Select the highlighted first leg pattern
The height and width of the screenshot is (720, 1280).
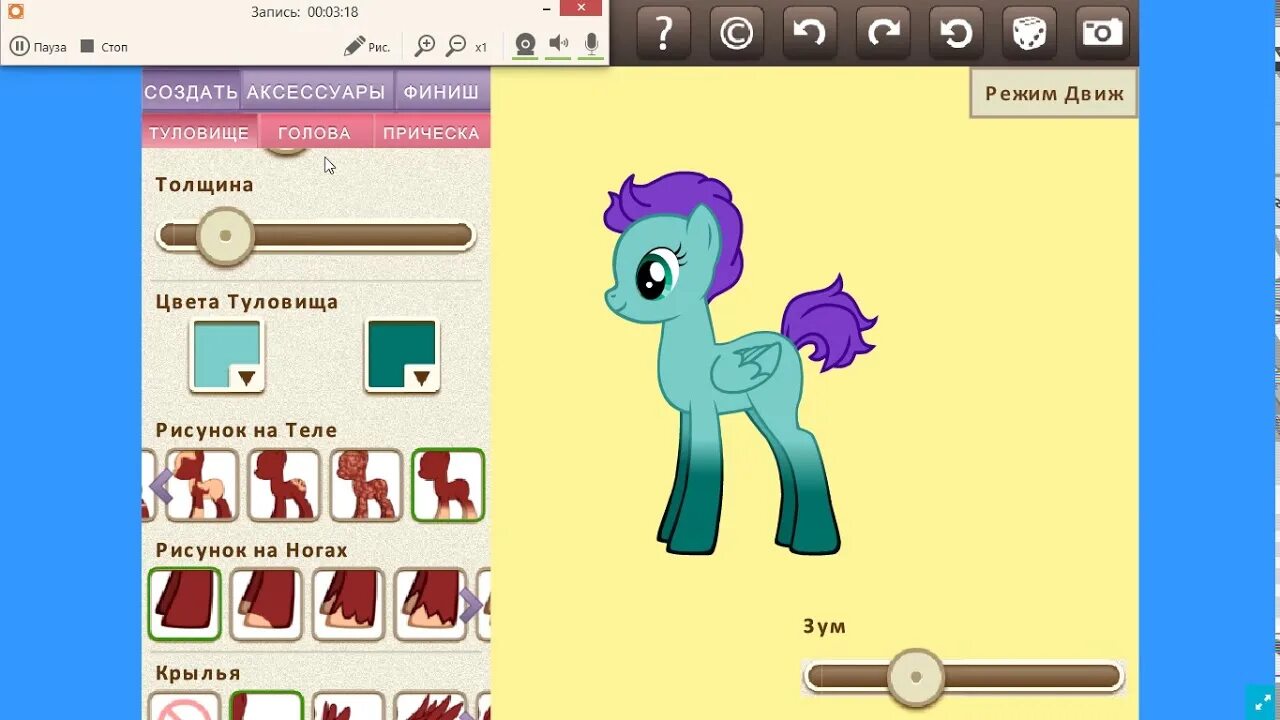[x=184, y=604]
